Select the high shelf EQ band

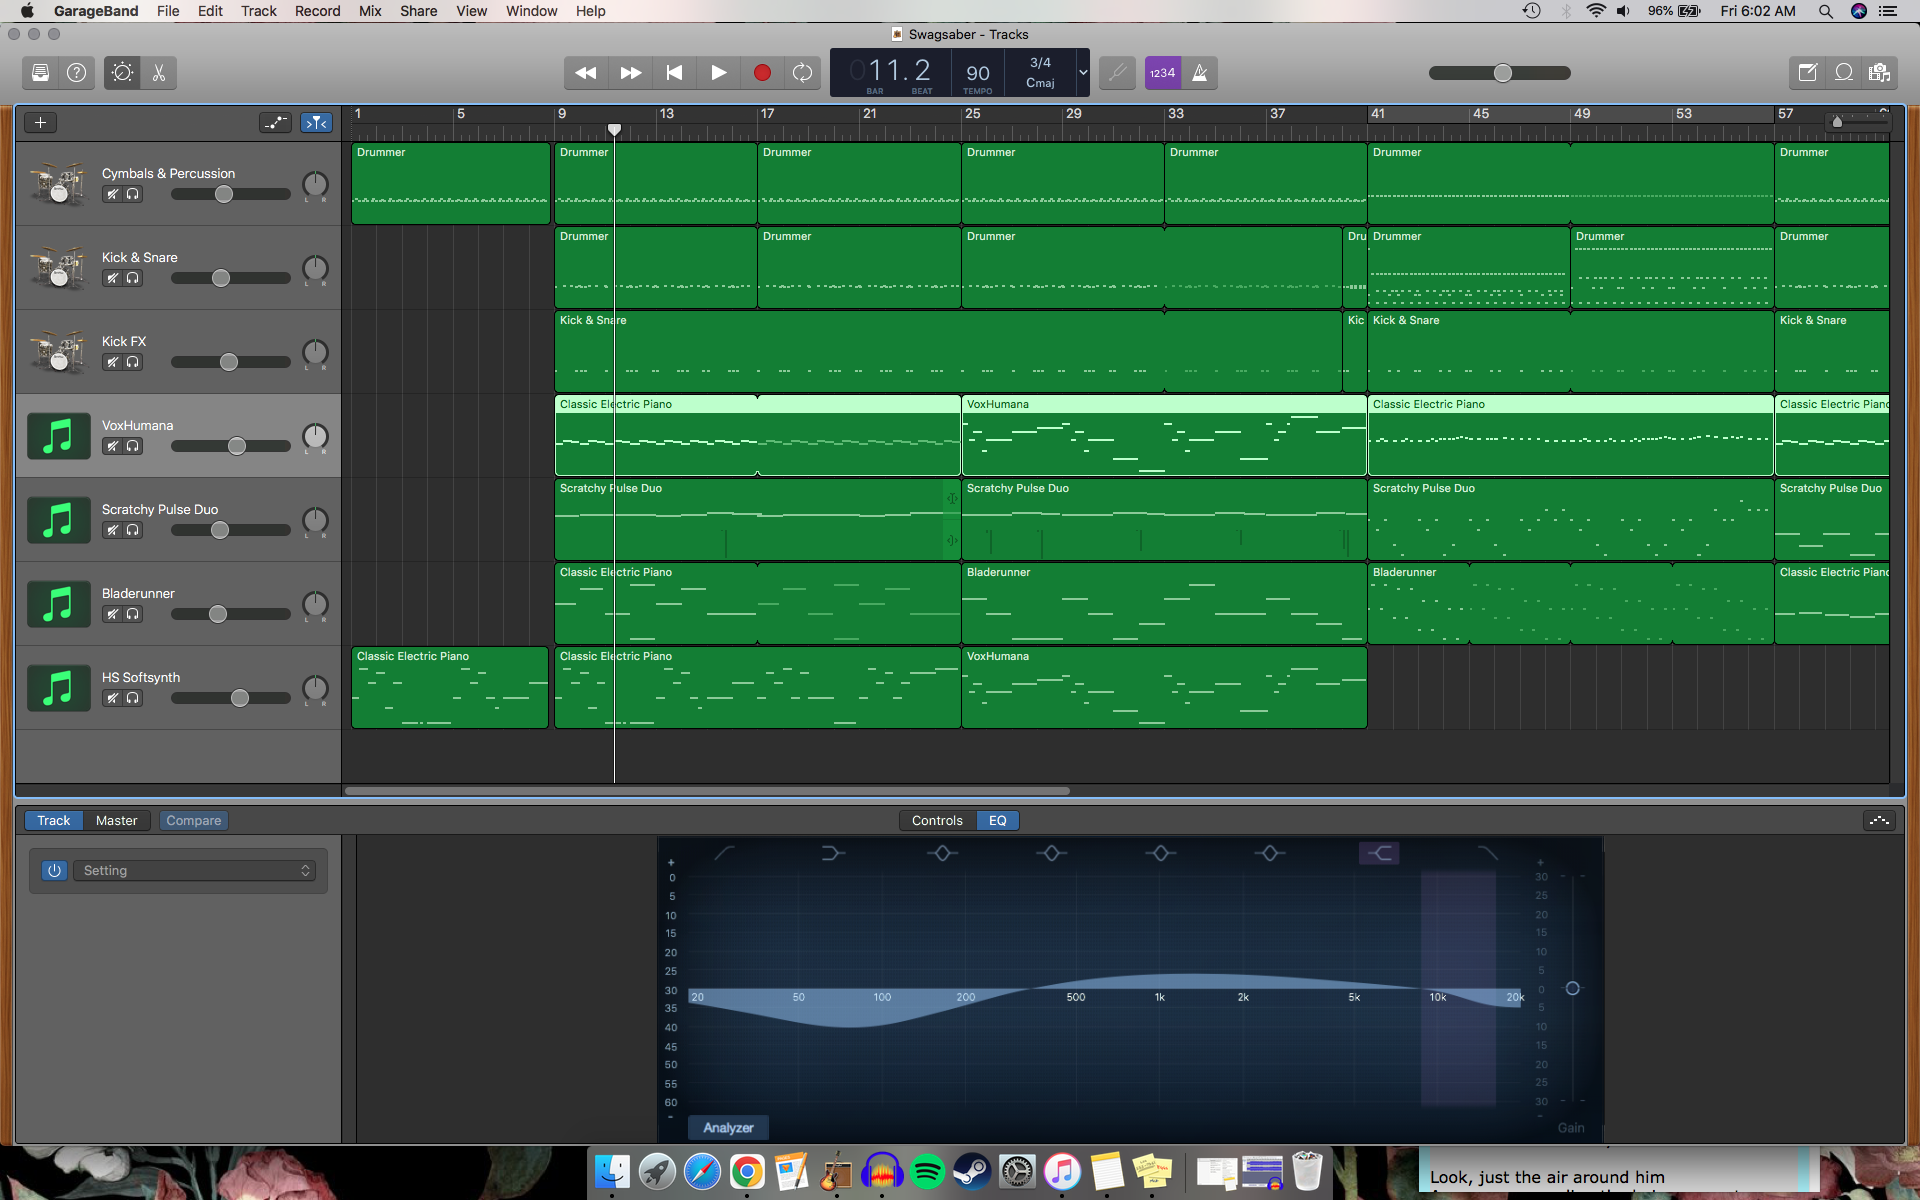coord(1379,853)
